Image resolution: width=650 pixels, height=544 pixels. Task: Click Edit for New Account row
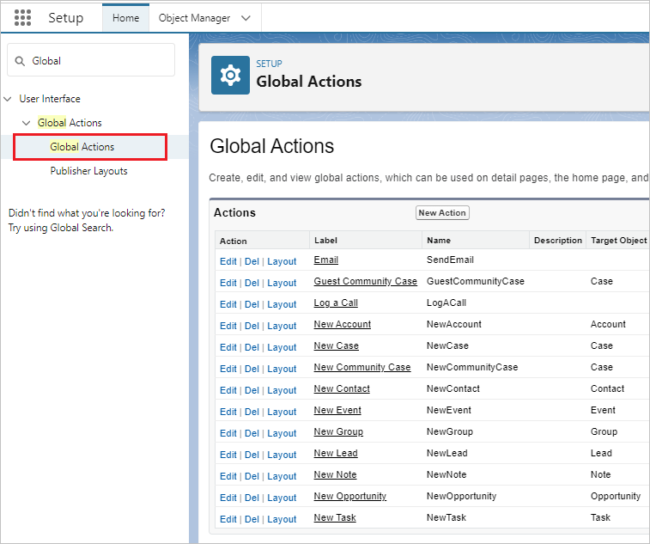coord(228,326)
